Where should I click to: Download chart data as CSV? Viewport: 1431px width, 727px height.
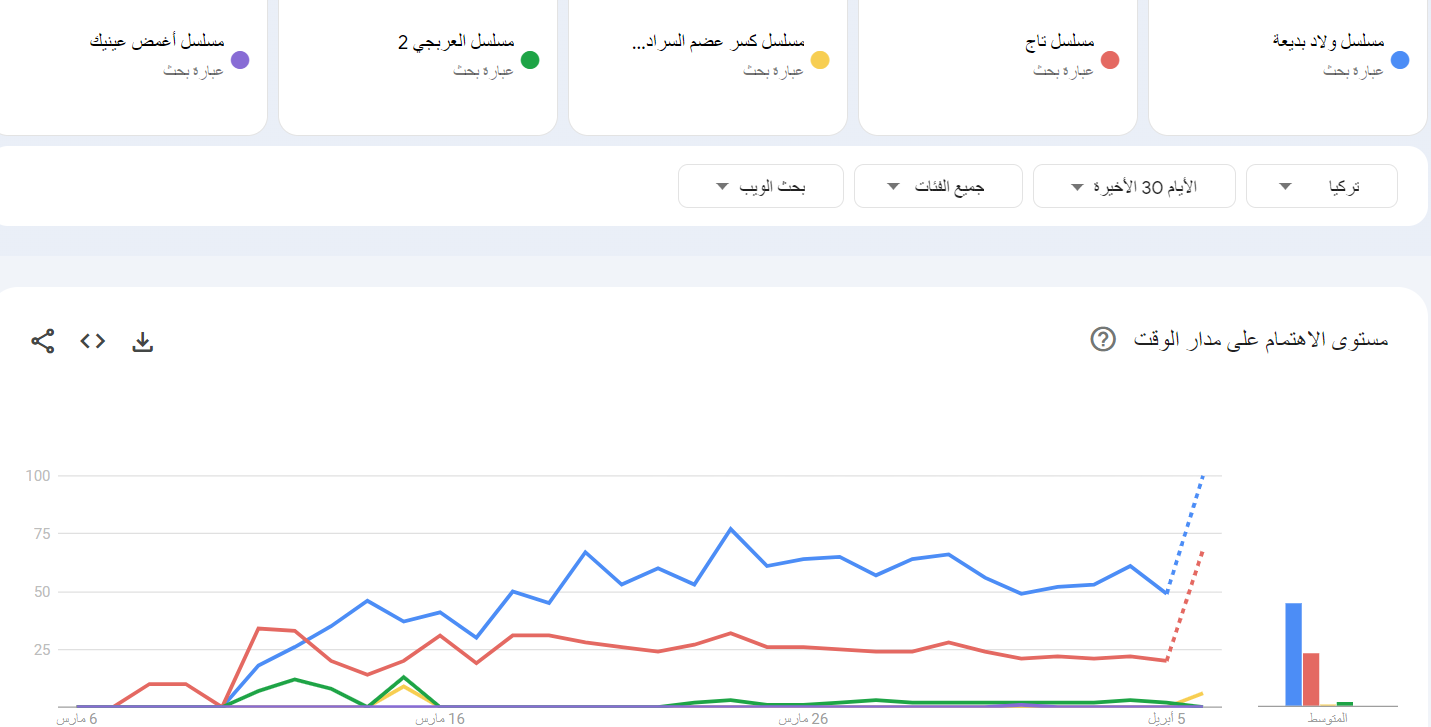coord(143,342)
